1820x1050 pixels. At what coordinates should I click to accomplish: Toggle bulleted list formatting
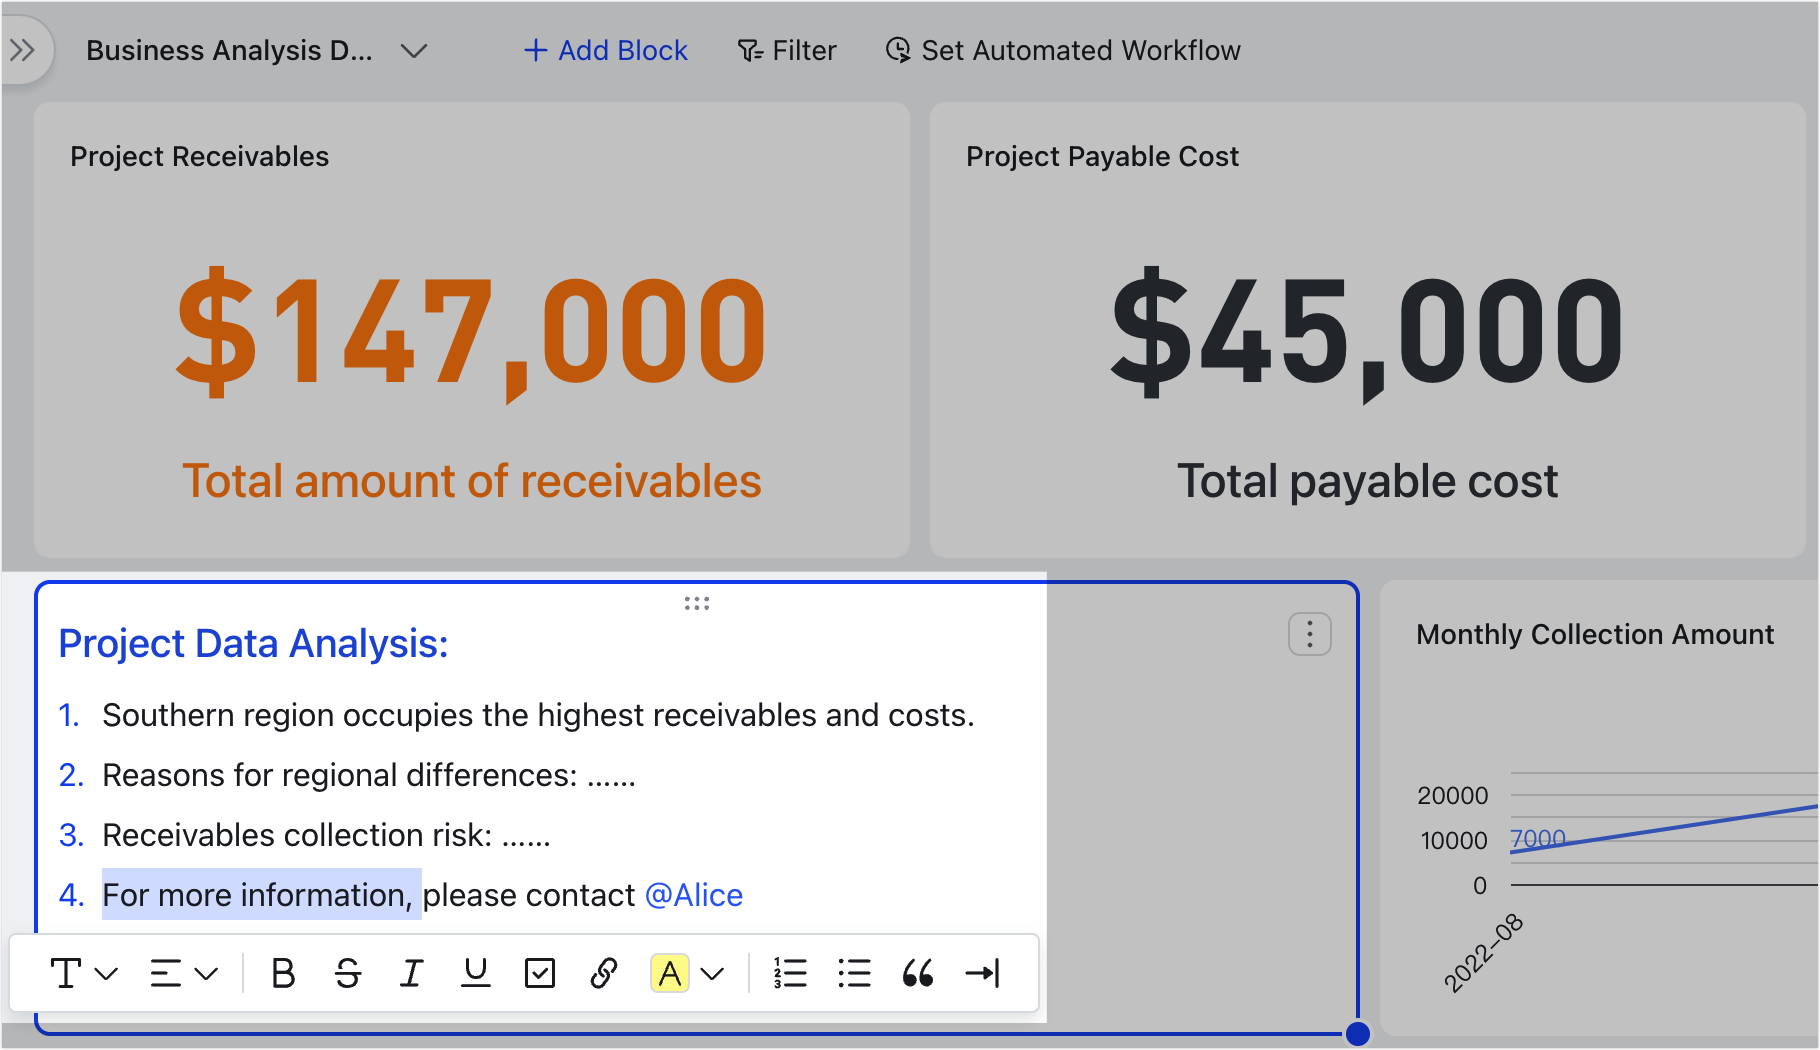click(x=854, y=973)
